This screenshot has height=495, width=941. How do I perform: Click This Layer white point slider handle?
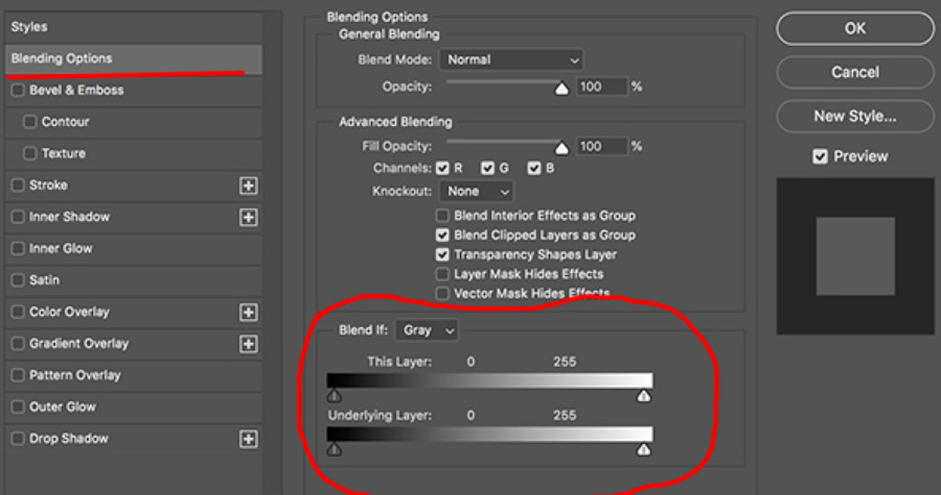(644, 396)
